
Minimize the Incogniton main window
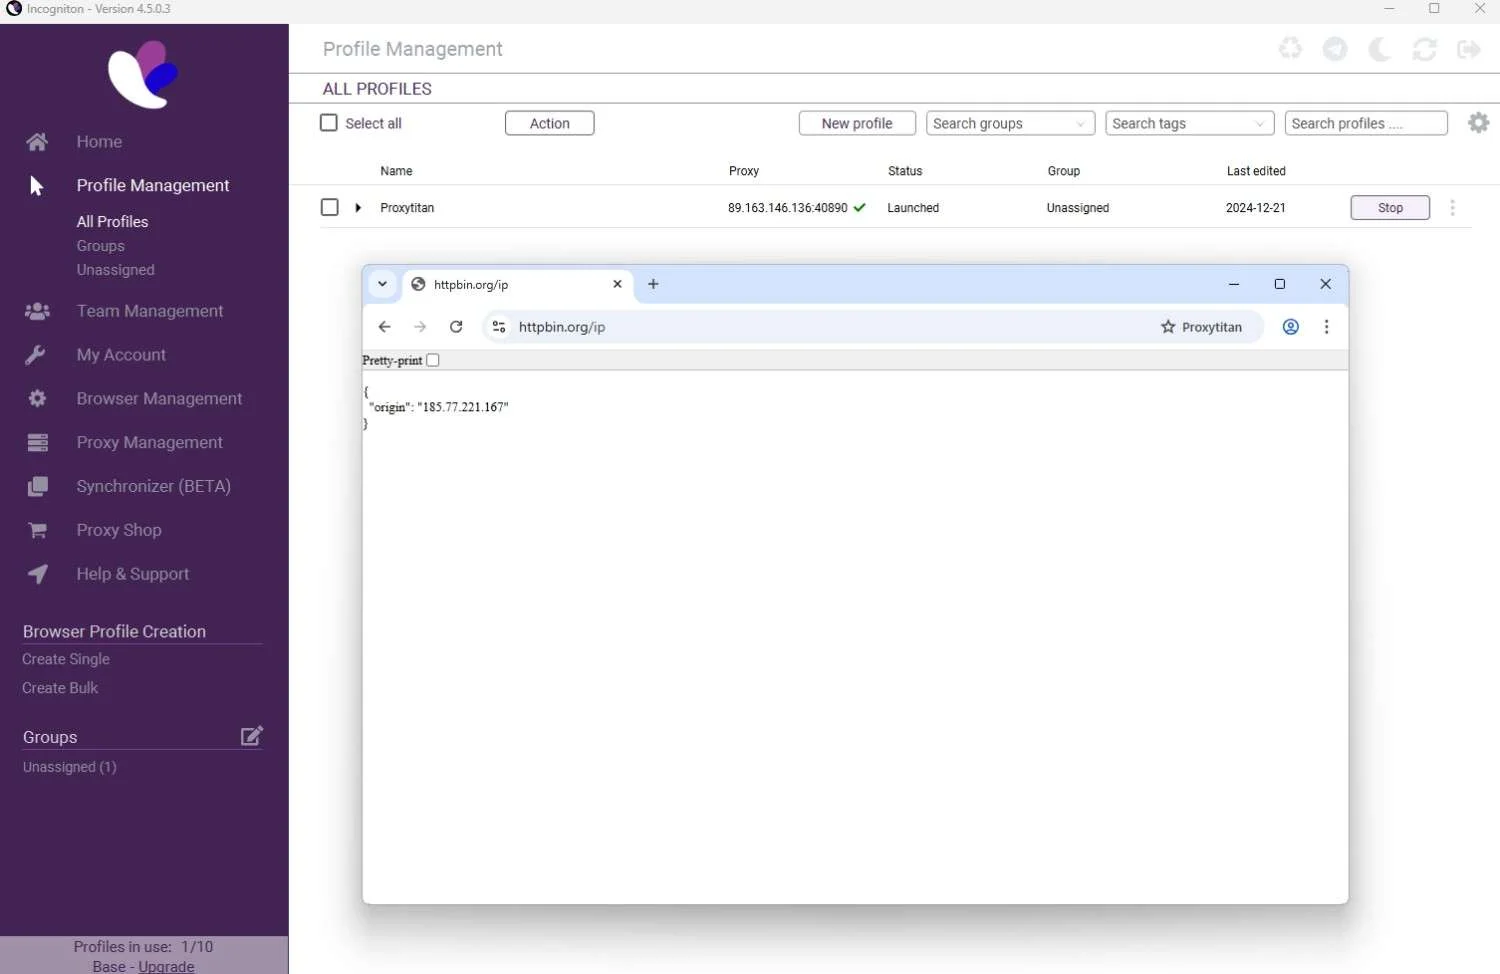pos(1389,9)
